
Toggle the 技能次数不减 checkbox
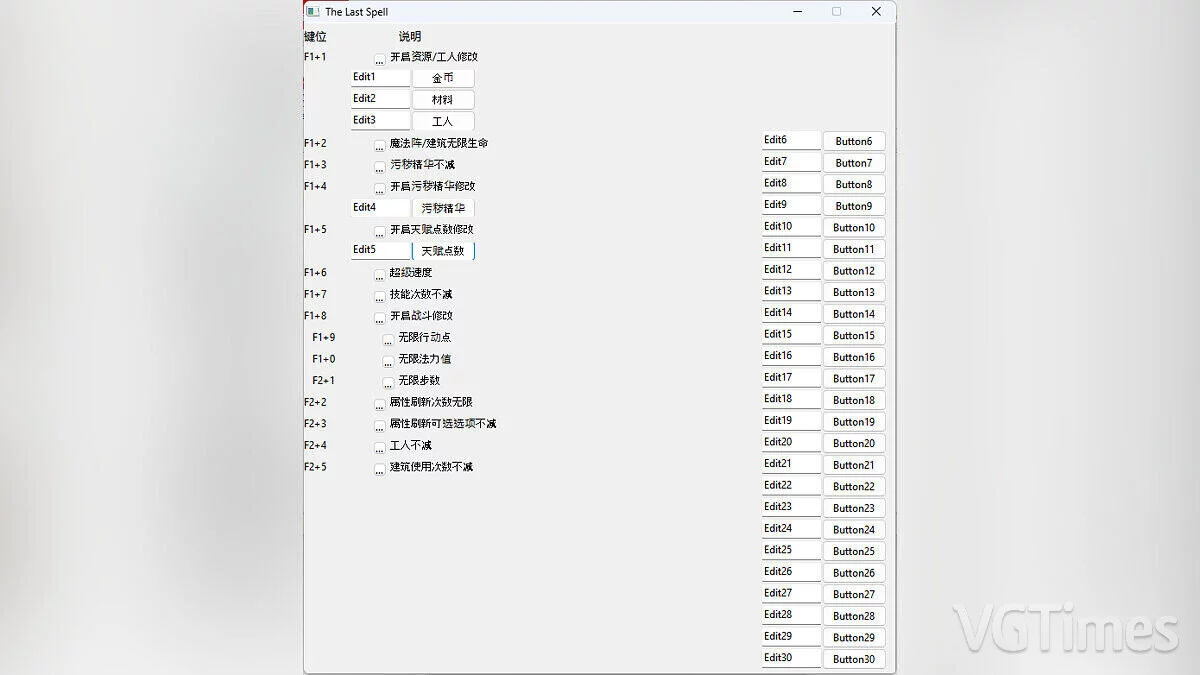(380, 296)
